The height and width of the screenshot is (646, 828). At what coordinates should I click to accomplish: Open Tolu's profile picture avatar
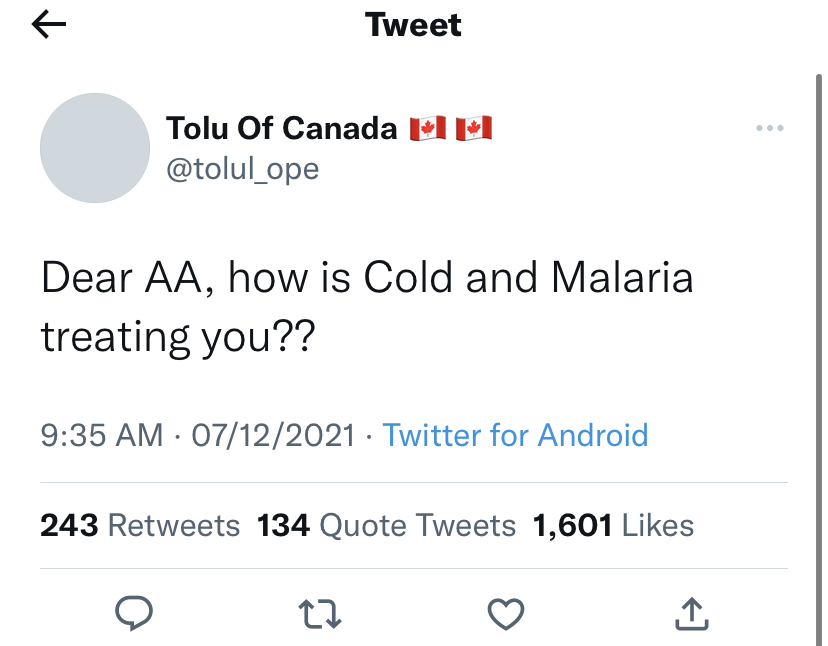[94, 148]
